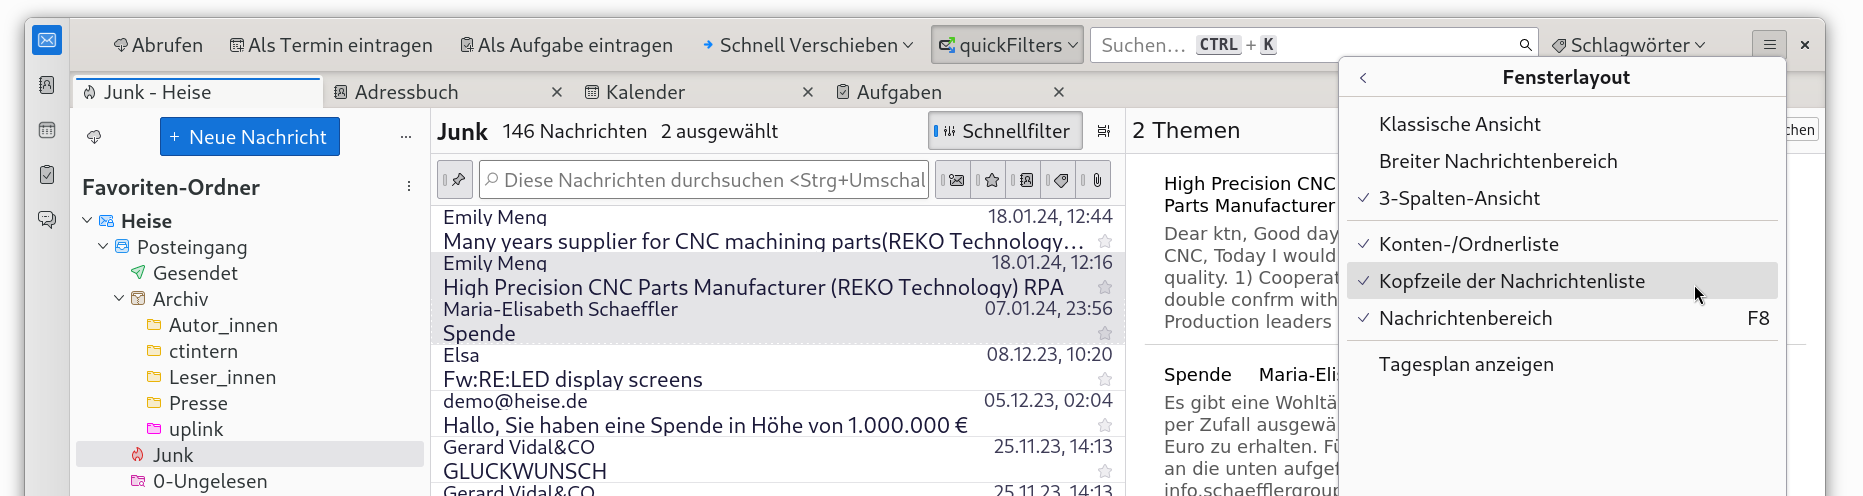
Task: Open the Chat space in the sidebar
Action: [x=47, y=219]
